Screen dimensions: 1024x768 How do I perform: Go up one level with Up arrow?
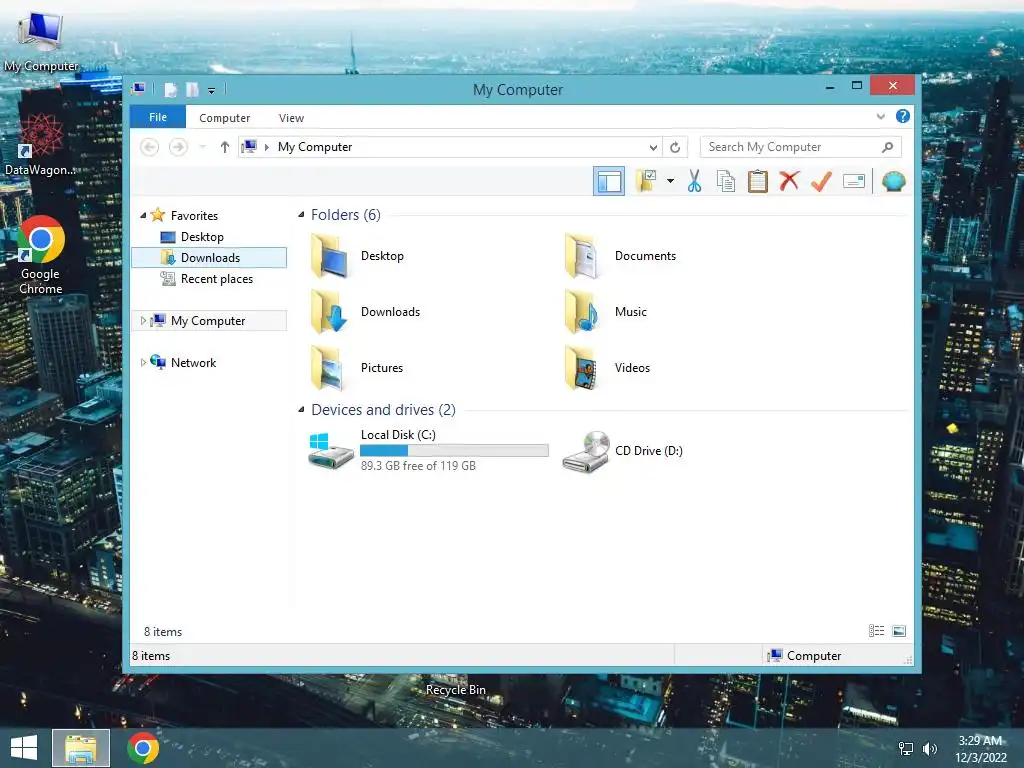click(225, 147)
